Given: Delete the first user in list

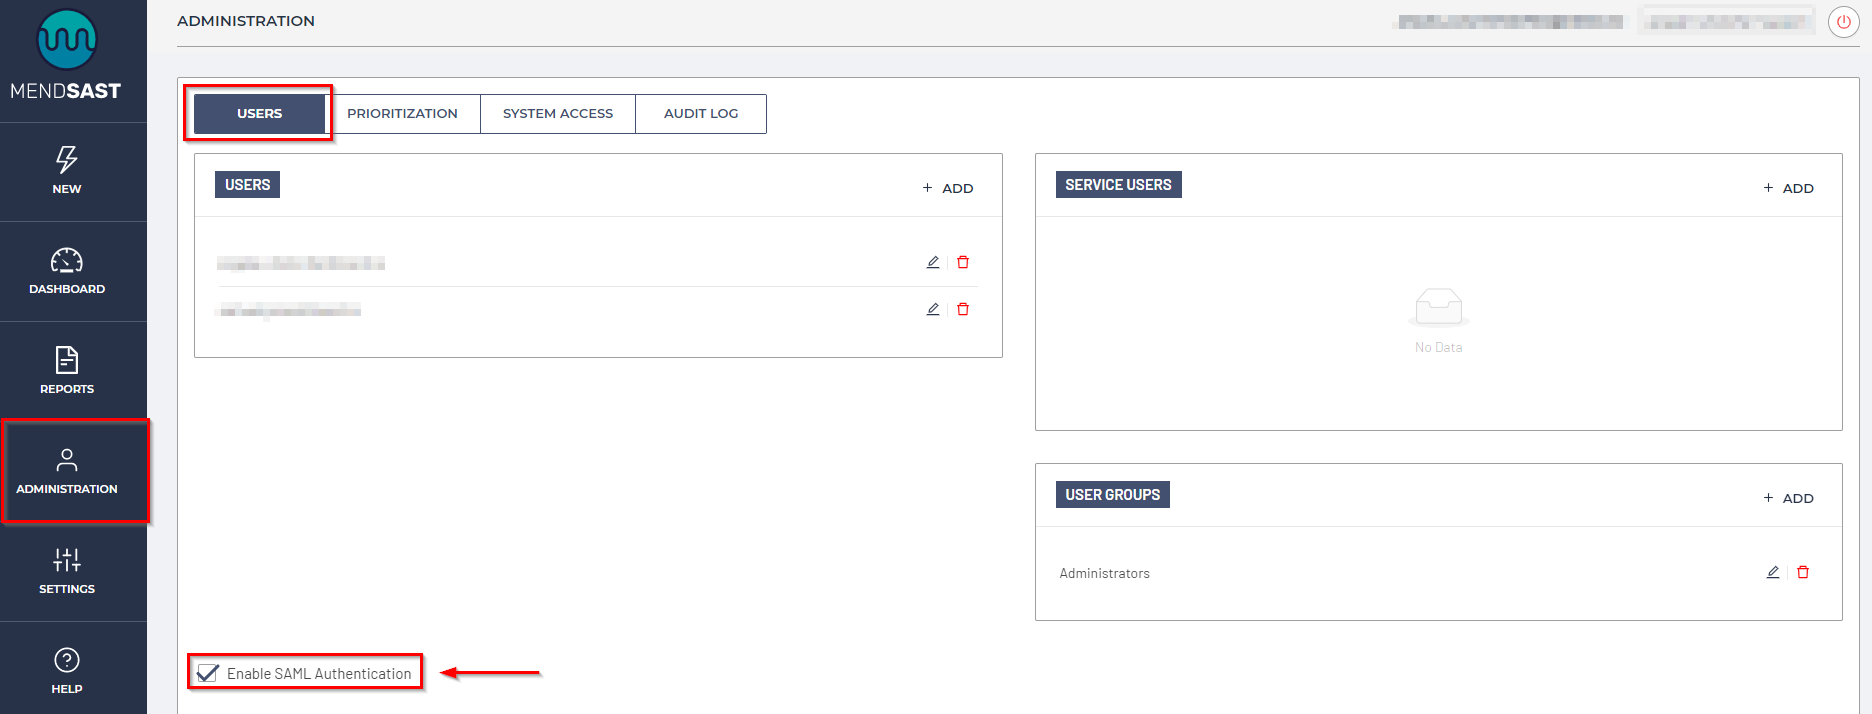Looking at the screenshot, I should [963, 262].
